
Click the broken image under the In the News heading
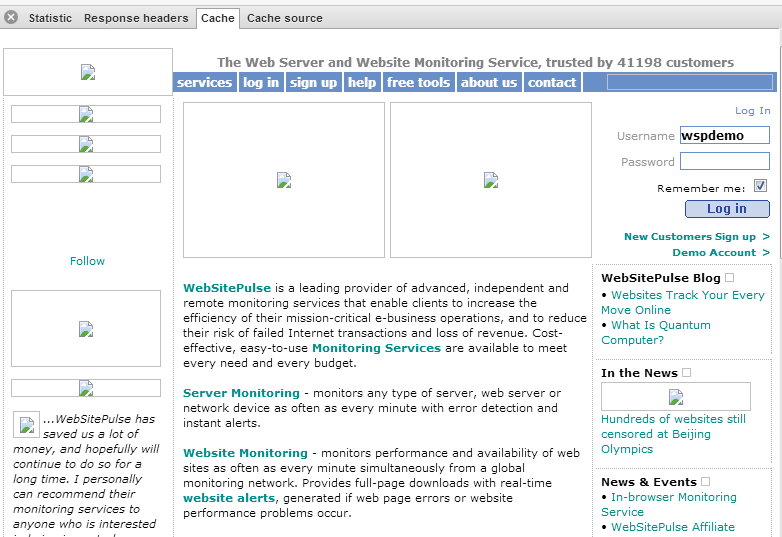point(676,397)
